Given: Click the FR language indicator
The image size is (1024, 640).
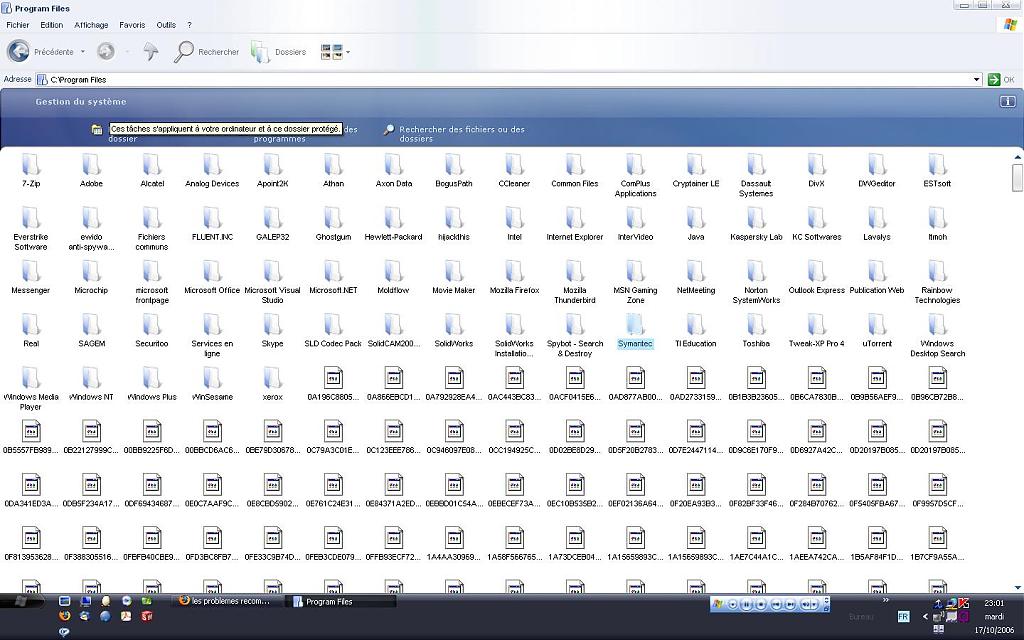Looking at the screenshot, I should [903, 616].
